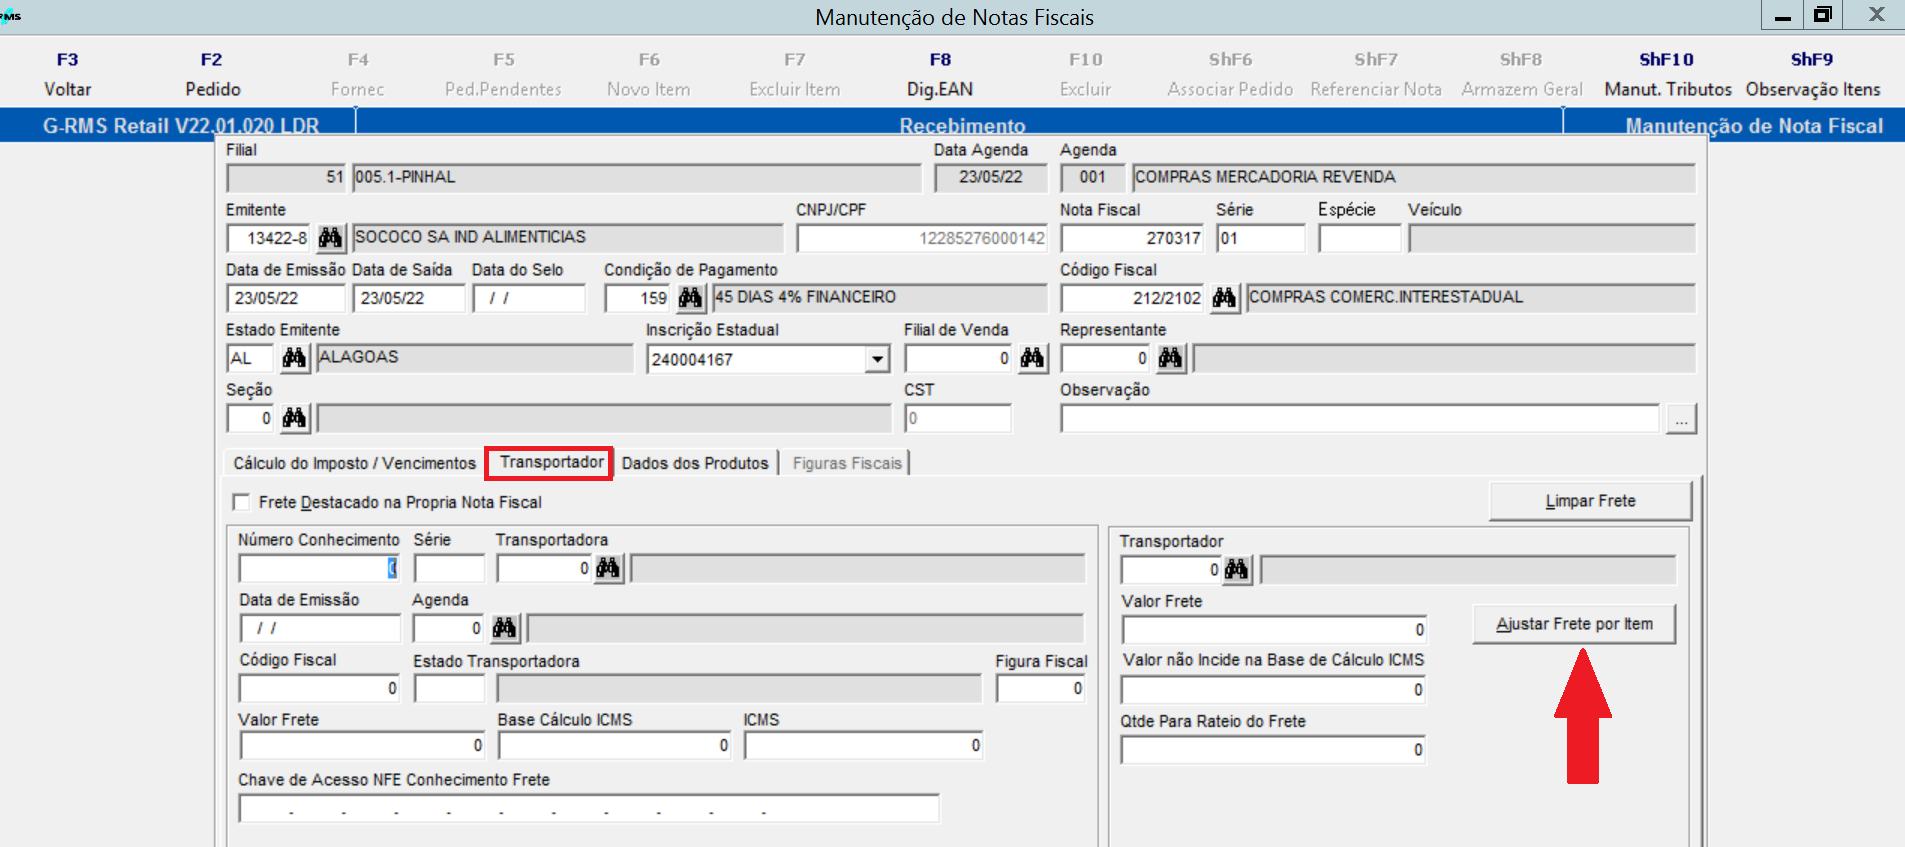The width and height of the screenshot is (1905, 847).
Task: Focus Base Cálculo ICMS field
Action: (615, 746)
